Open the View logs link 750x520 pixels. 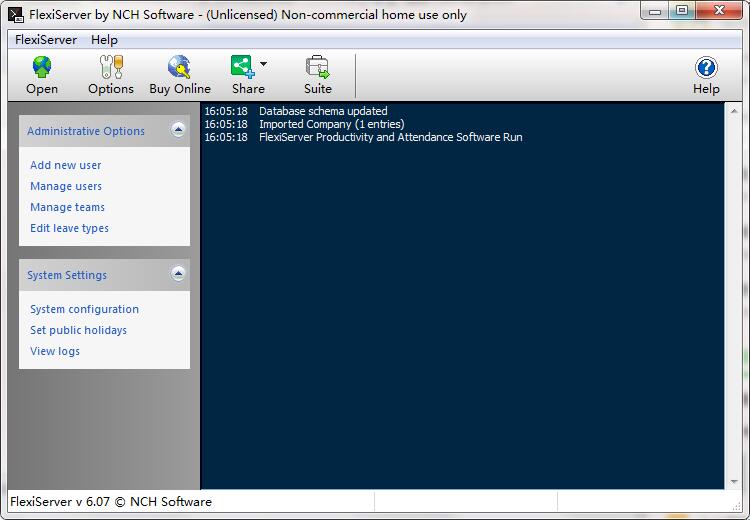pyautogui.click(x=55, y=351)
